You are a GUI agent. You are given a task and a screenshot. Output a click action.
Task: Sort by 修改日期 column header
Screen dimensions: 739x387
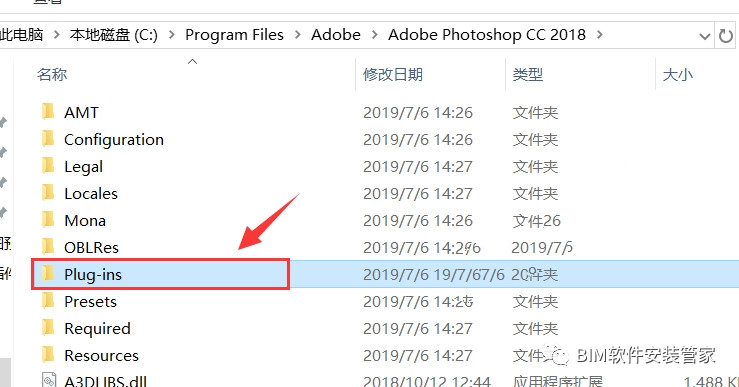click(x=393, y=74)
